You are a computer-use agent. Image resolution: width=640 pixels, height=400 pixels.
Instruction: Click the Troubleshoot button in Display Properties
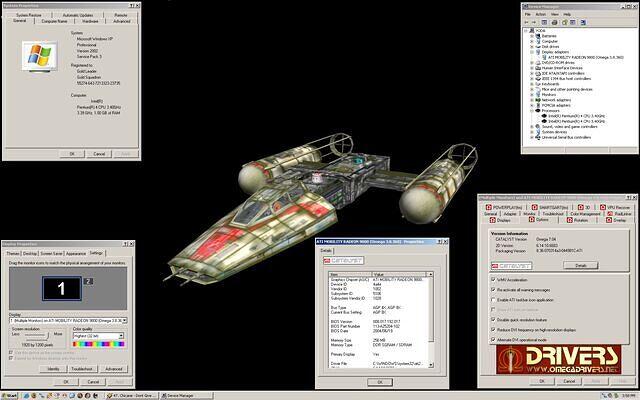click(81, 369)
